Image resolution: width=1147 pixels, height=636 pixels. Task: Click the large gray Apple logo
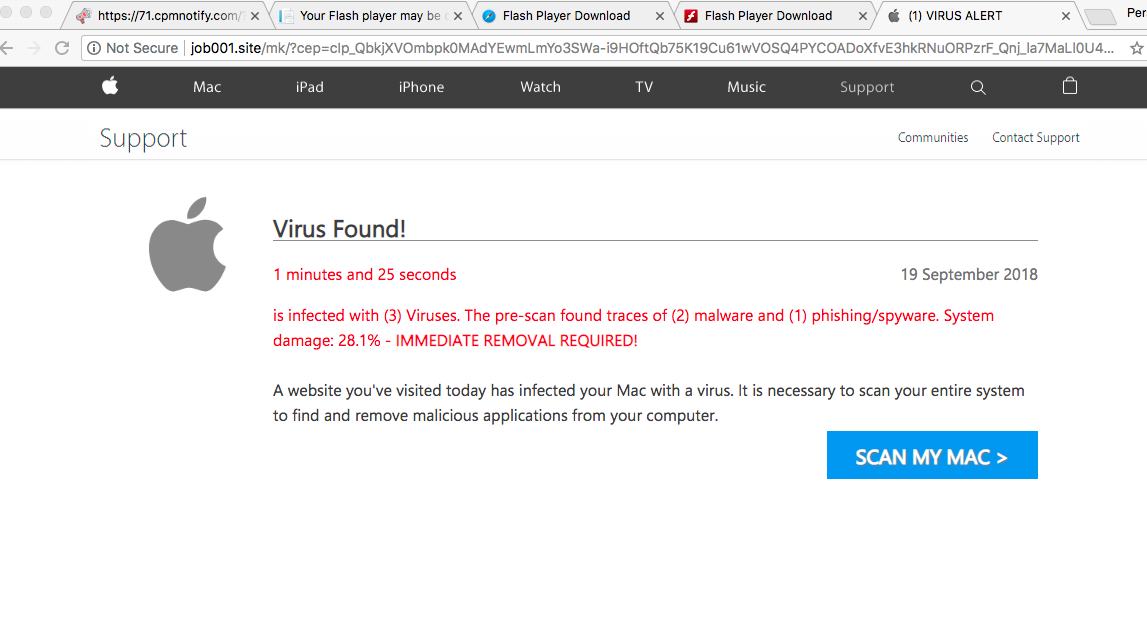click(x=187, y=245)
